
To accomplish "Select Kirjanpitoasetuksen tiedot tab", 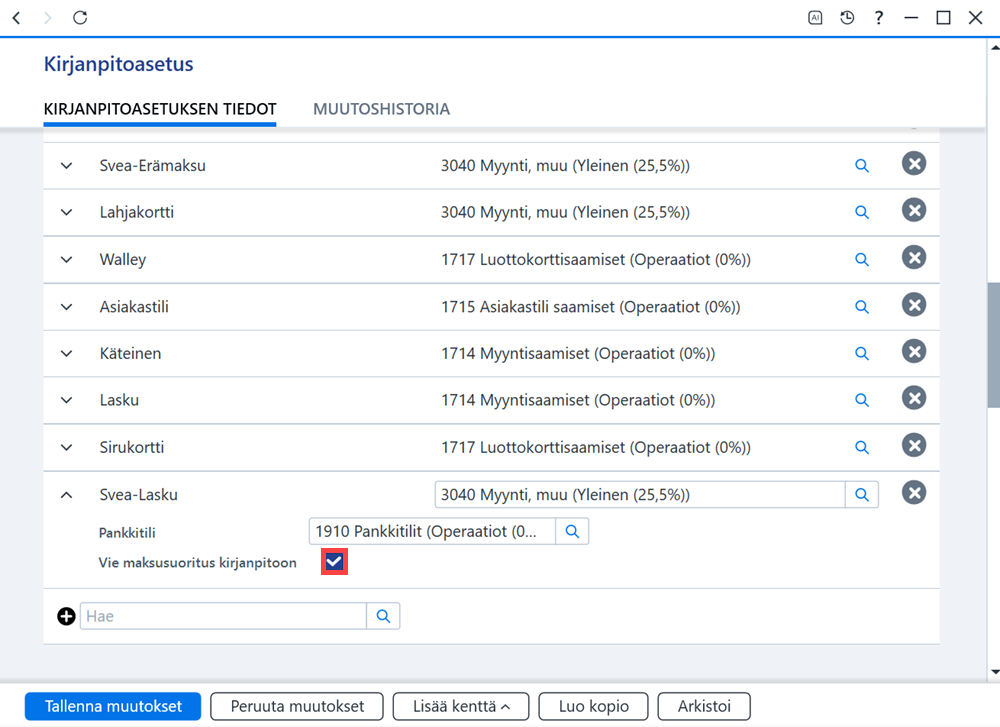I will [160, 109].
